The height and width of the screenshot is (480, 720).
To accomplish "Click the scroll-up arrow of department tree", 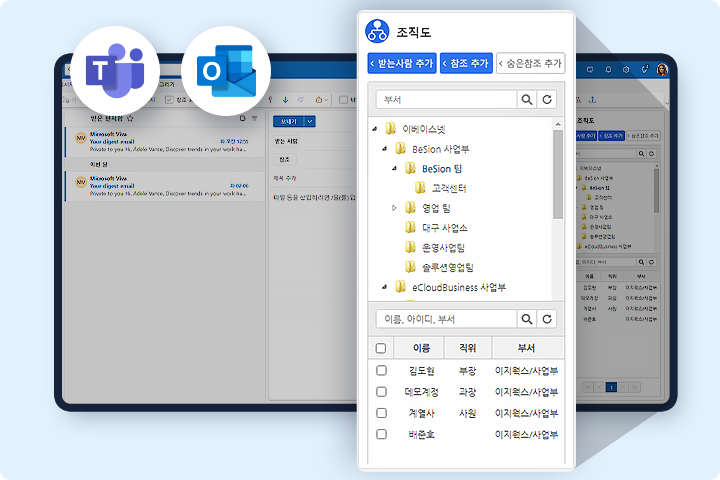I will click(558, 124).
